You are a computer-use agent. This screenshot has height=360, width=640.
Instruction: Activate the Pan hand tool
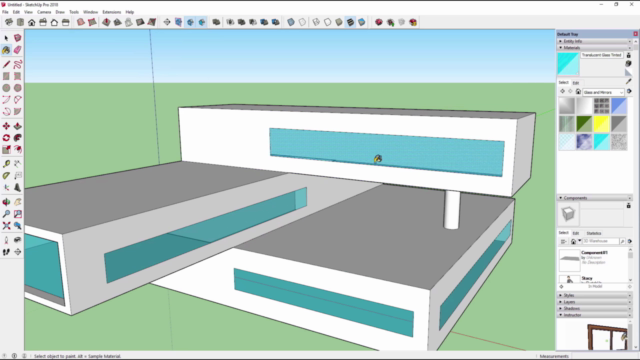tap(18, 202)
